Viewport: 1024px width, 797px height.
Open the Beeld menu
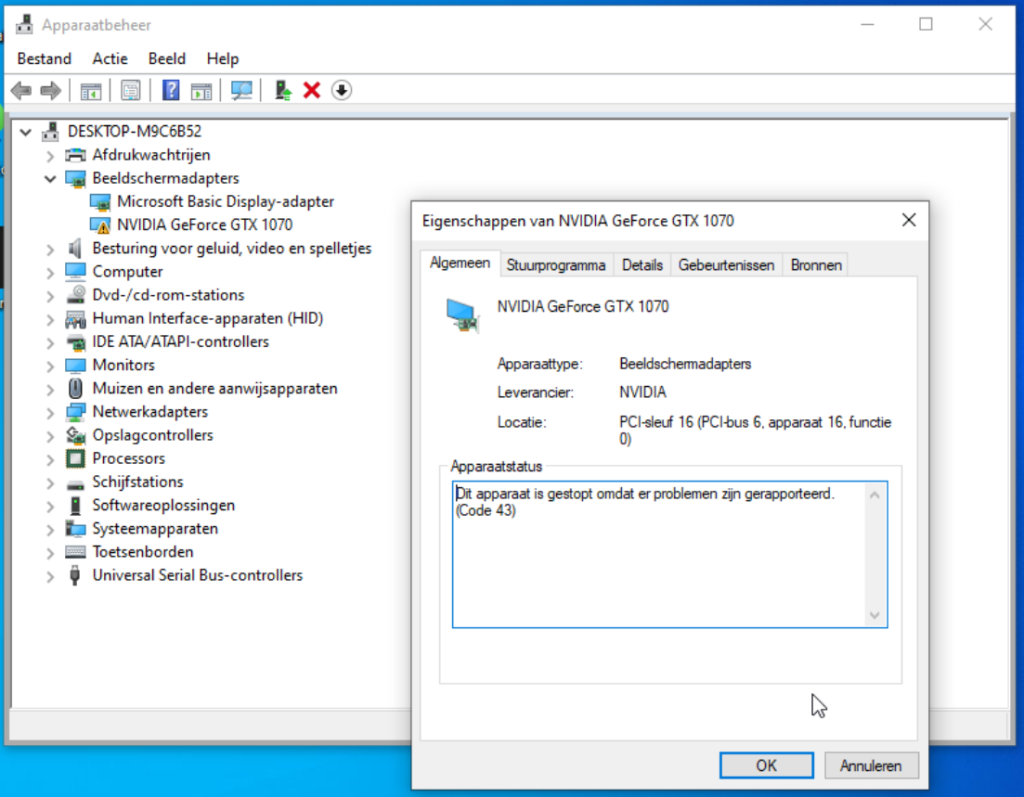pos(167,59)
